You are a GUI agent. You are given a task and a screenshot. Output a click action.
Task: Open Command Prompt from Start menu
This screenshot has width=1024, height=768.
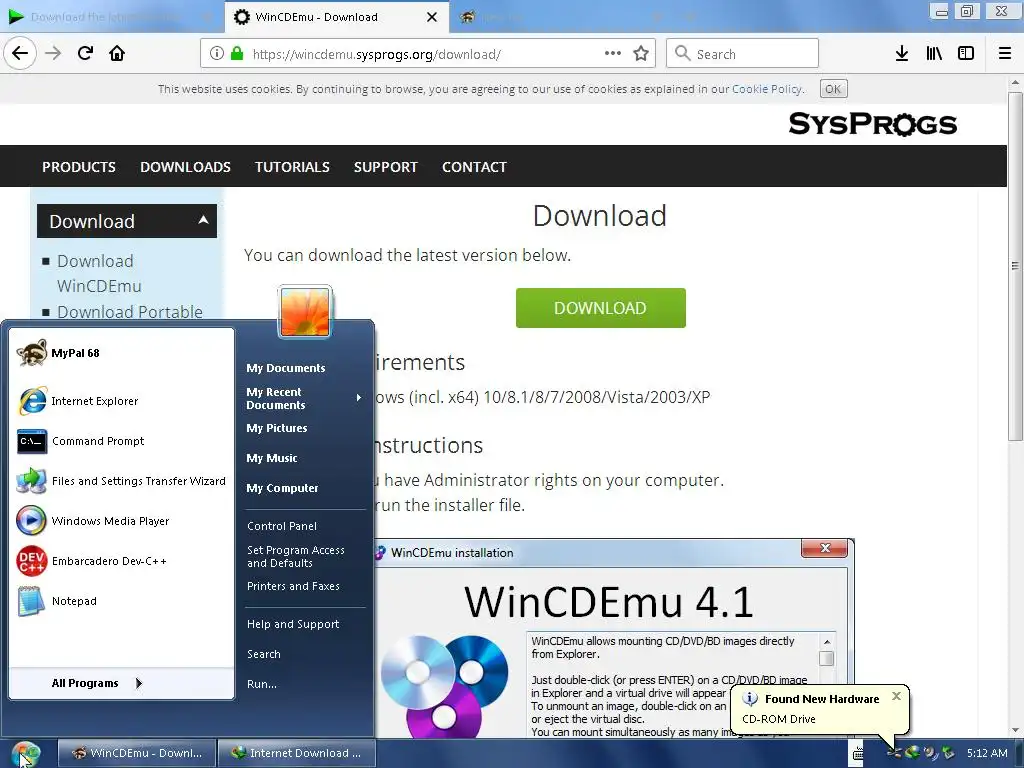(121, 441)
